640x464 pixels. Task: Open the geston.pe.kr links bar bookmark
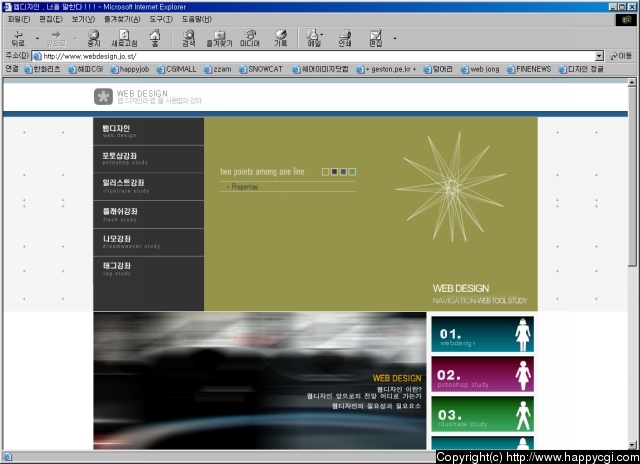pos(386,69)
